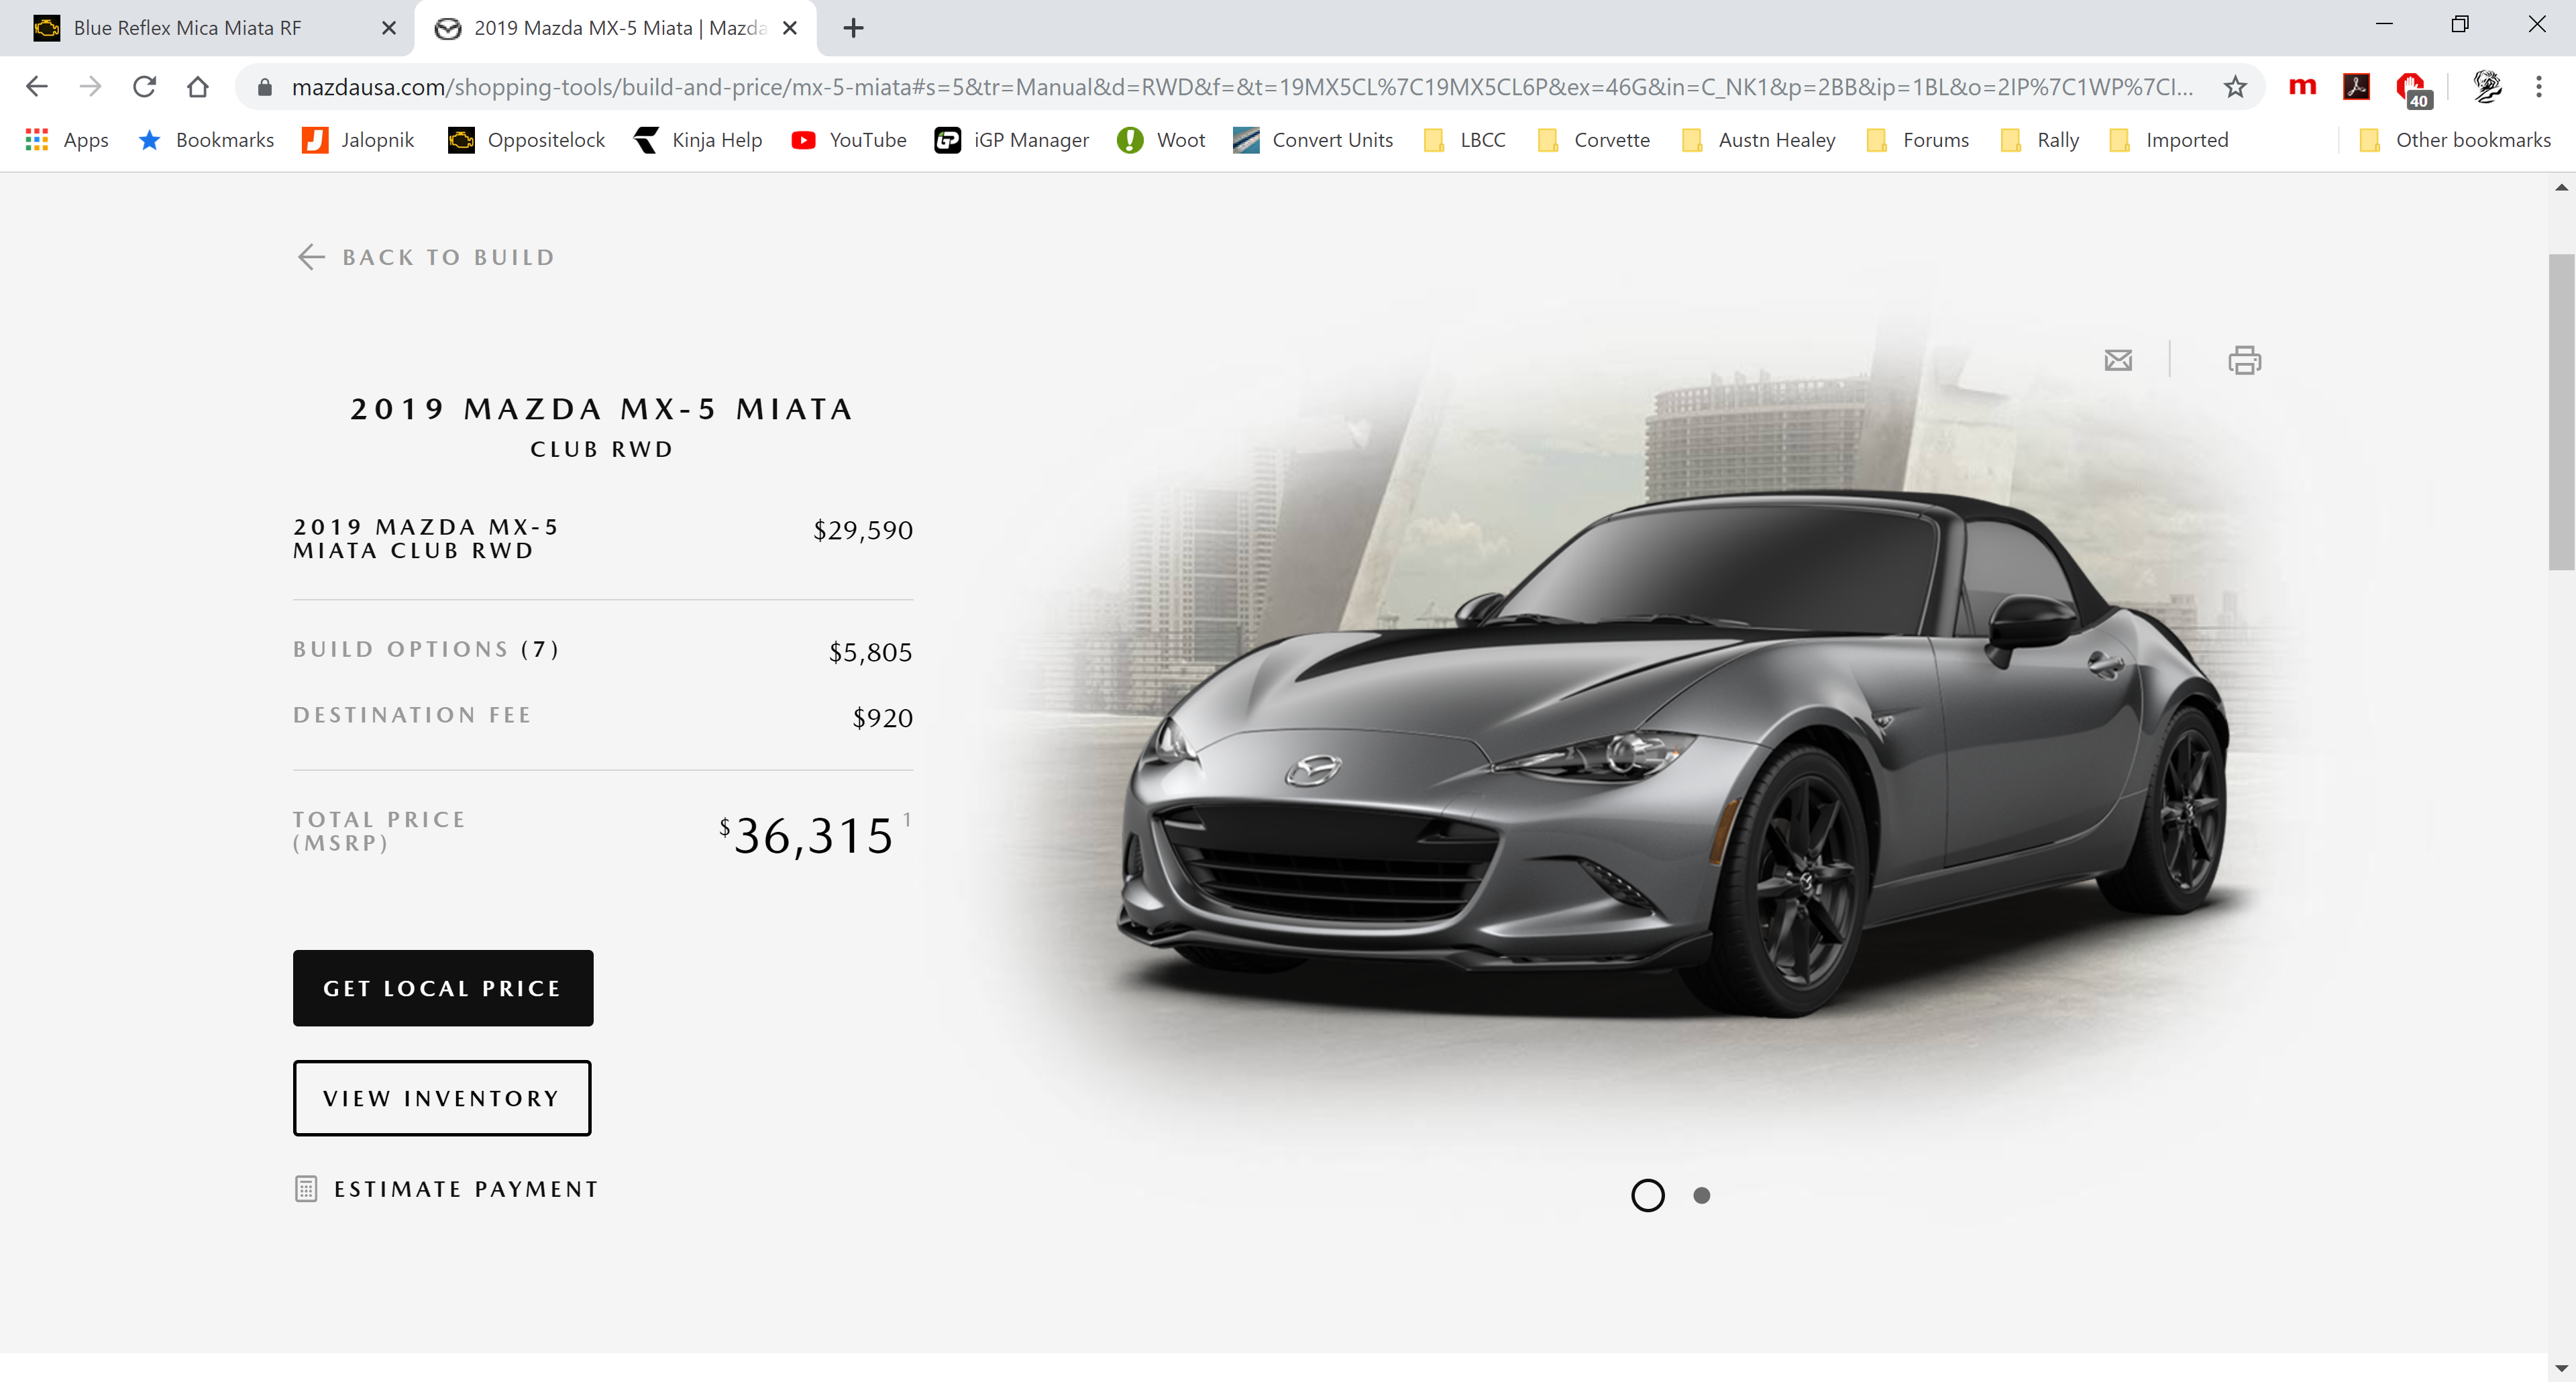The width and height of the screenshot is (2576, 1382).
Task: Close the Blue Reflex Mica Miata RF tab
Action: [x=389, y=28]
